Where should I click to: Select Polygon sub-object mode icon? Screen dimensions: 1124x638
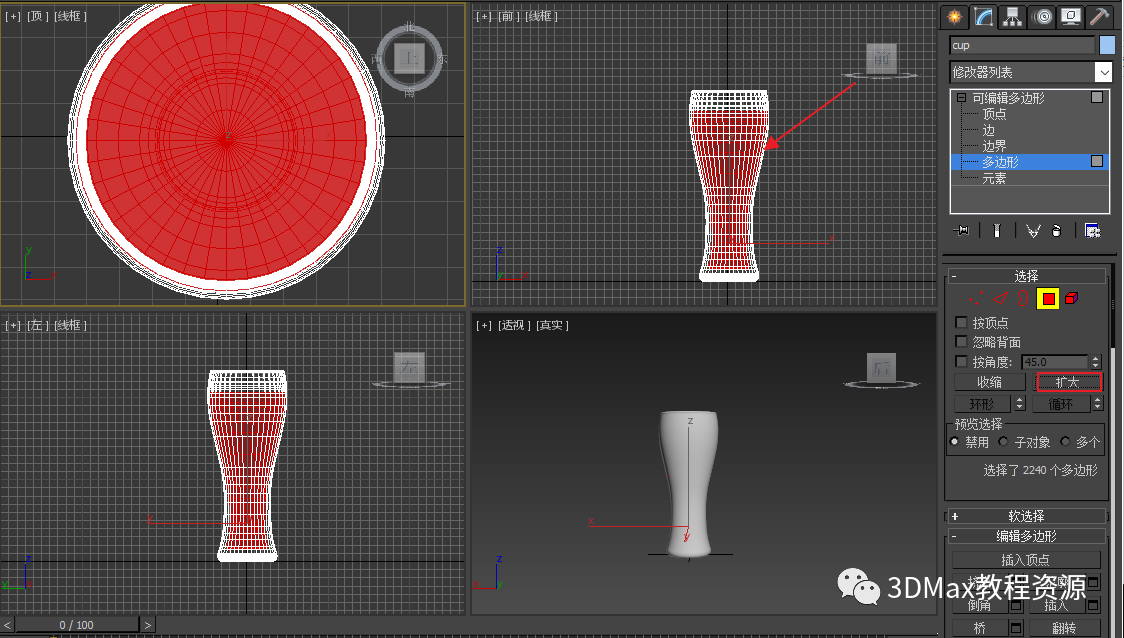click(1048, 298)
